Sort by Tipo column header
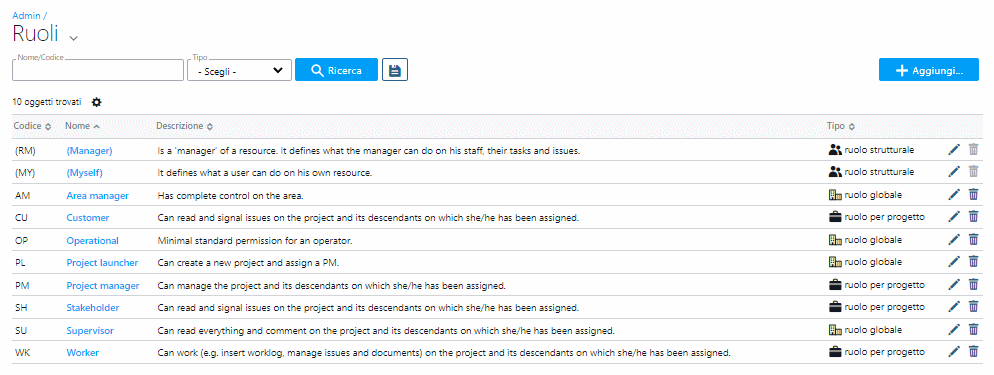Image resolution: width=994 pixels, height=375 pixels. click(x=841, y=126)
